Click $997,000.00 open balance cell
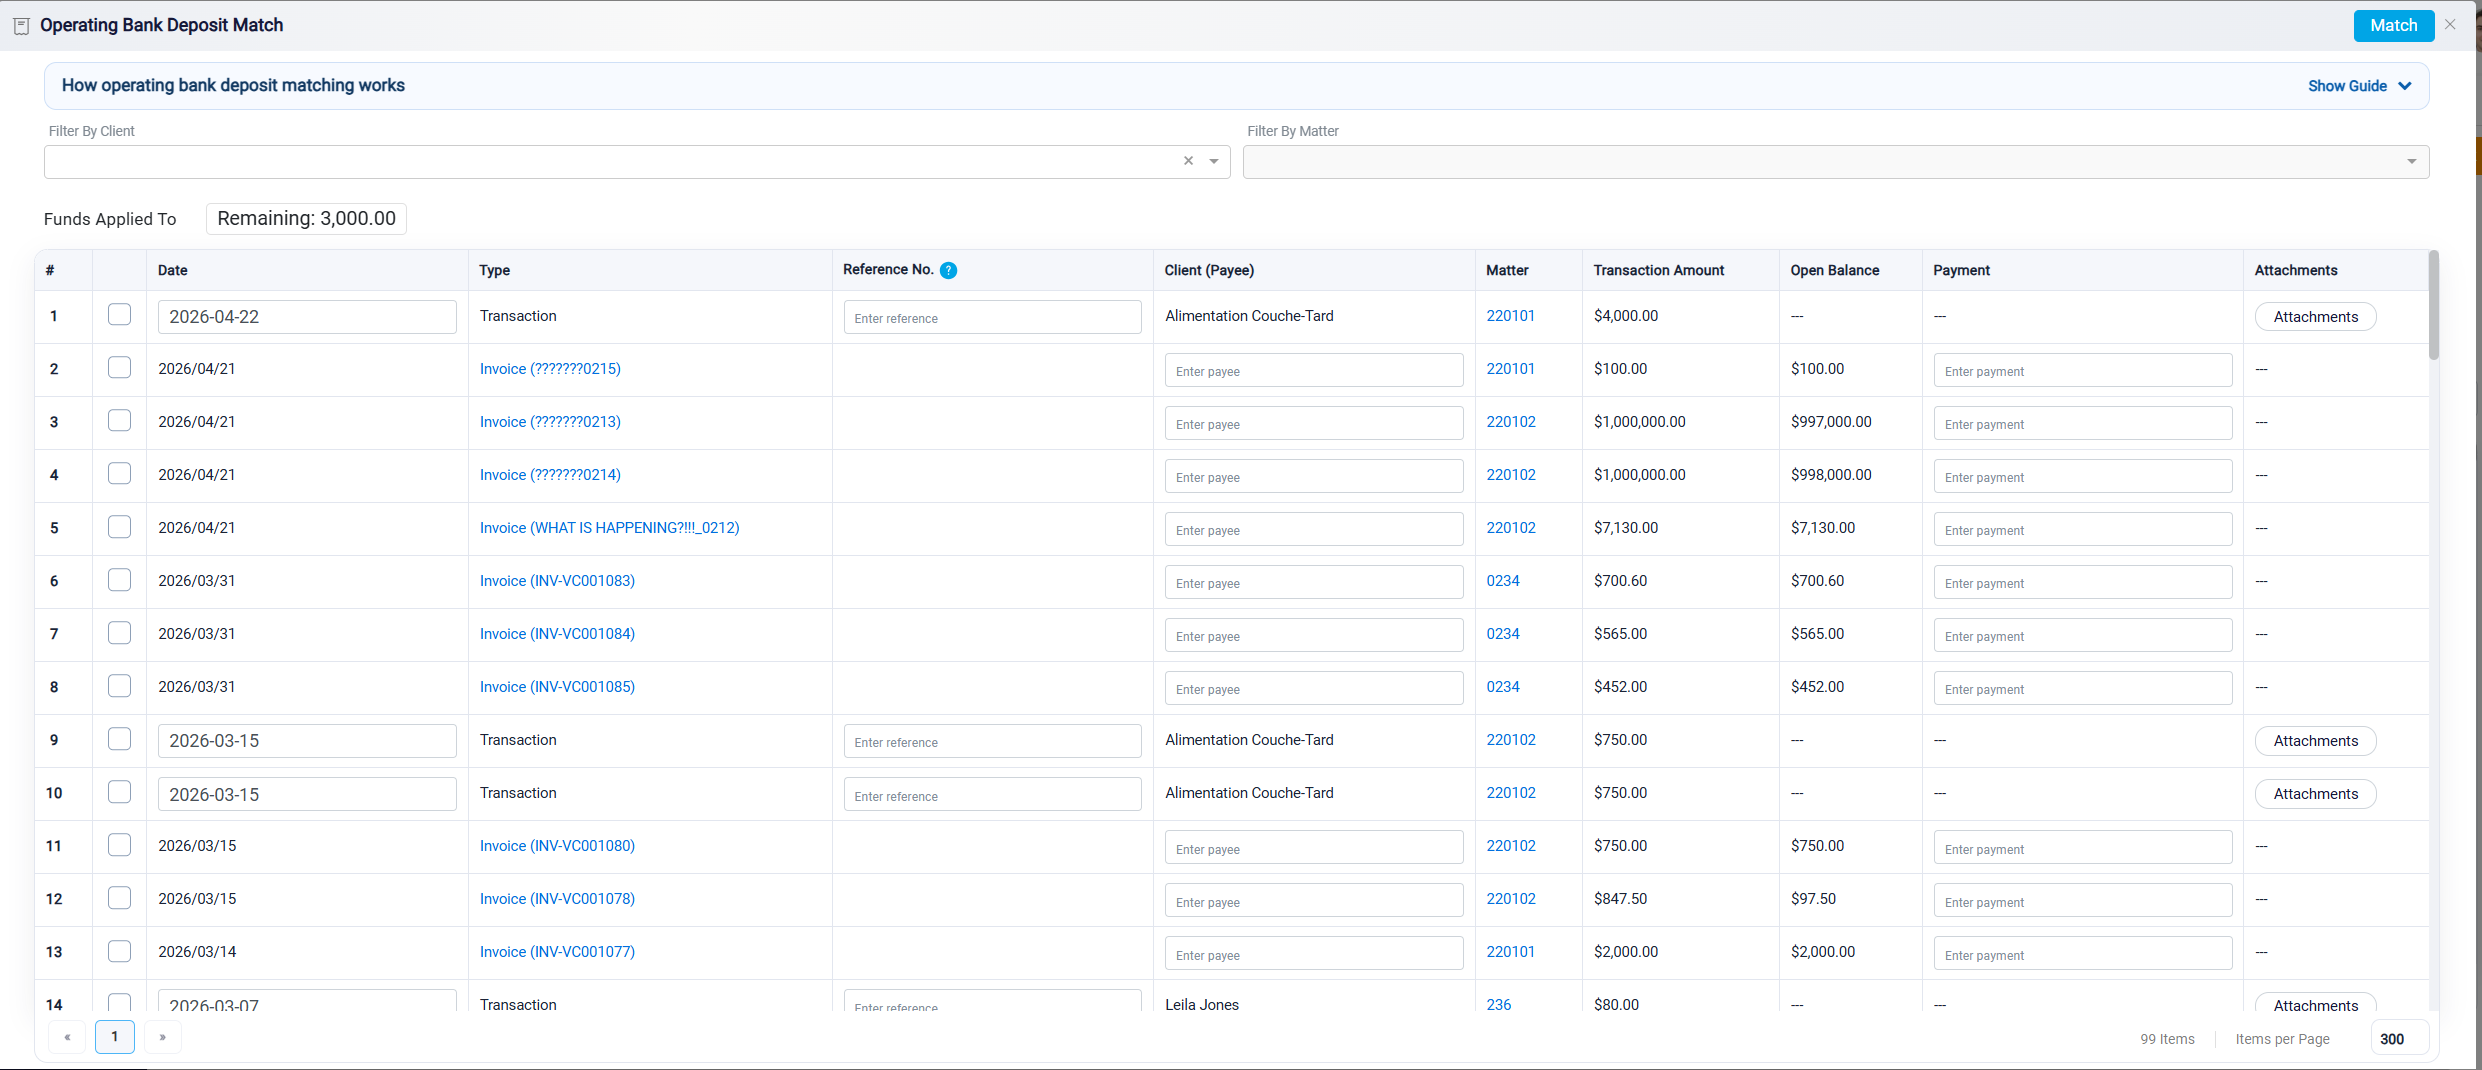 [x=1830, y=422]
